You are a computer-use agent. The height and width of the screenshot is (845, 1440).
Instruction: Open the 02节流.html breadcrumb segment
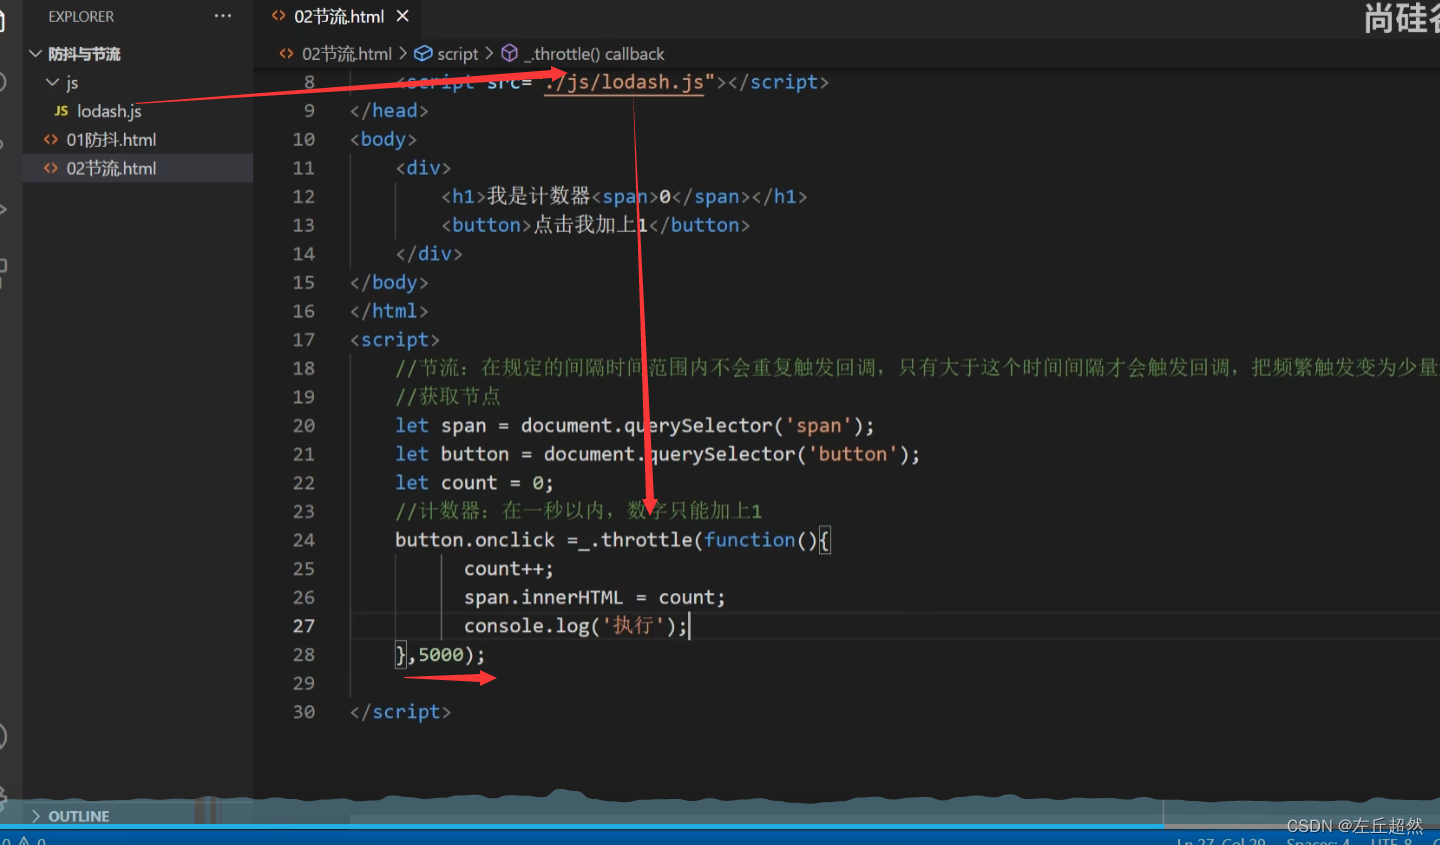click(346, 54)
